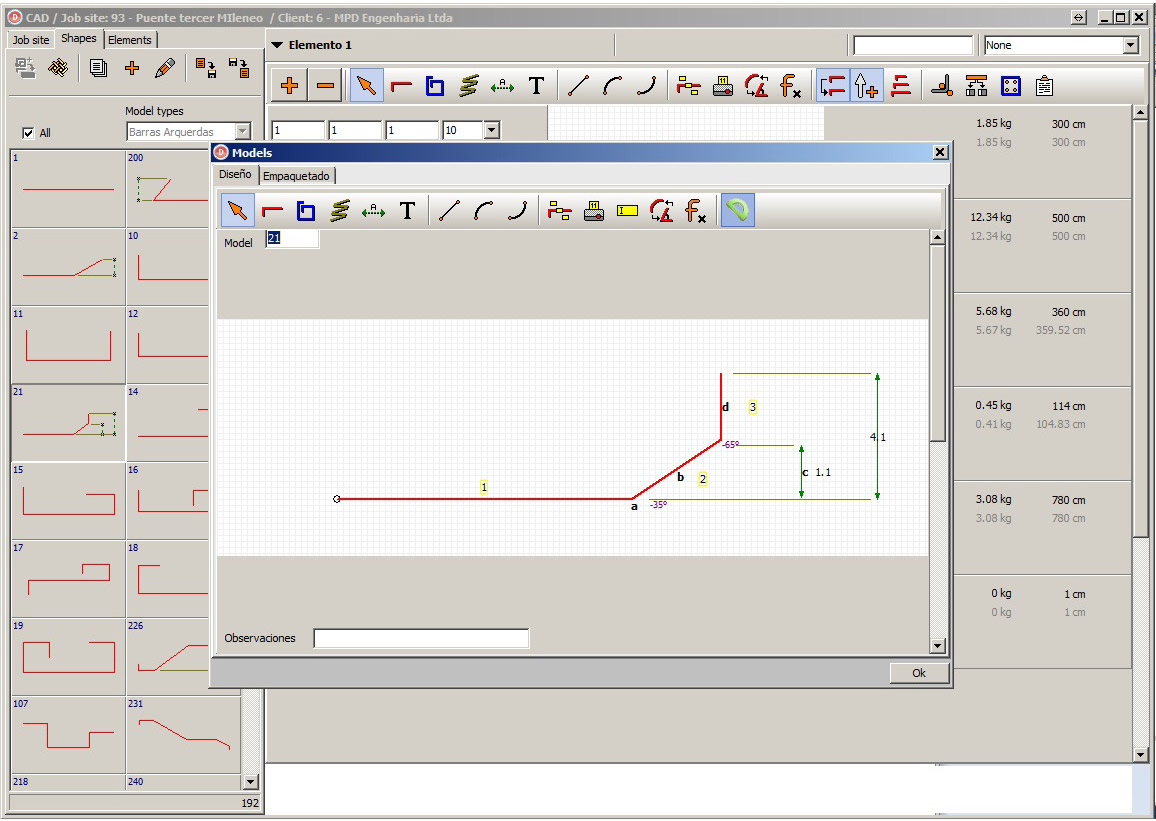Click the shapes list scroll down arrow
The height and width of the screenshot is (821, 1156).
(251, 782)
